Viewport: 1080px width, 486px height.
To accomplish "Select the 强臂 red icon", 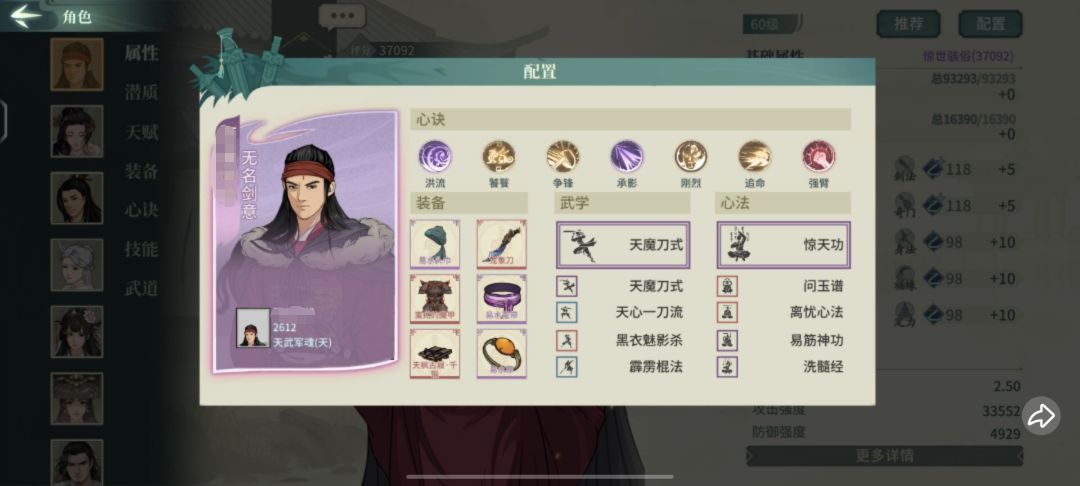I will (x=819, y=156).
